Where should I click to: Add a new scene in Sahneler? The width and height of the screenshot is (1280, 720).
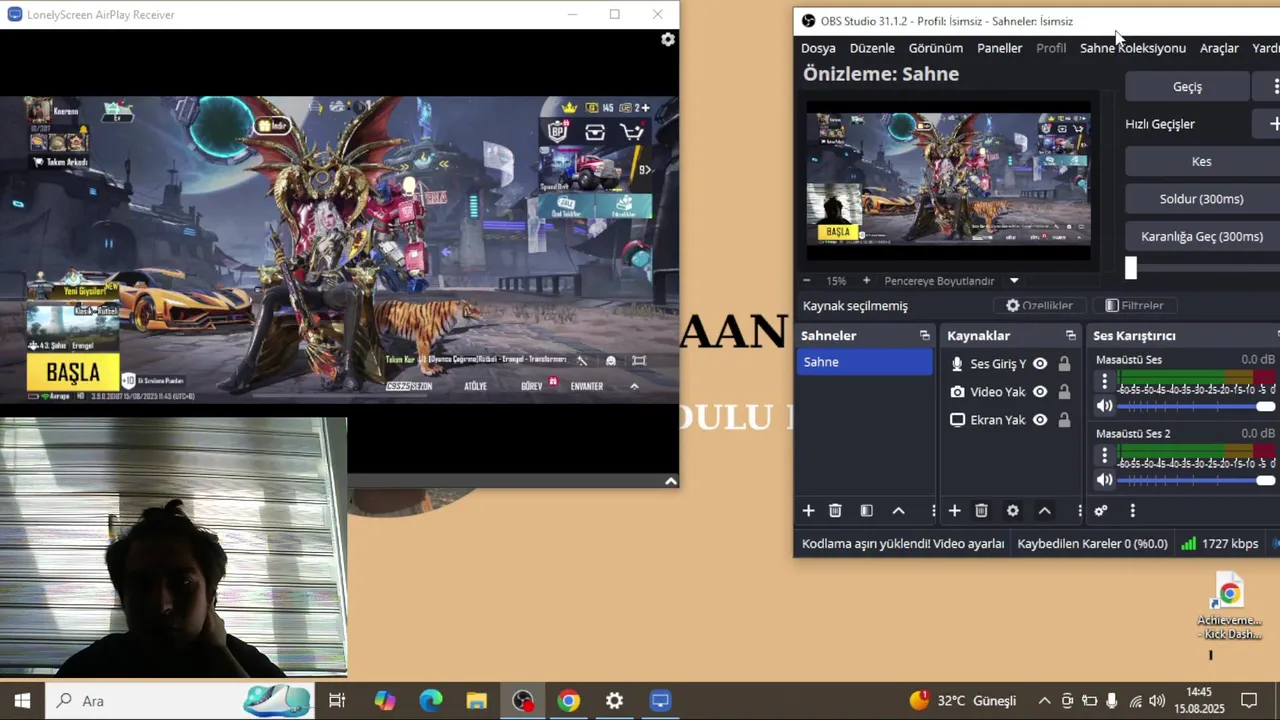[808, 511]
